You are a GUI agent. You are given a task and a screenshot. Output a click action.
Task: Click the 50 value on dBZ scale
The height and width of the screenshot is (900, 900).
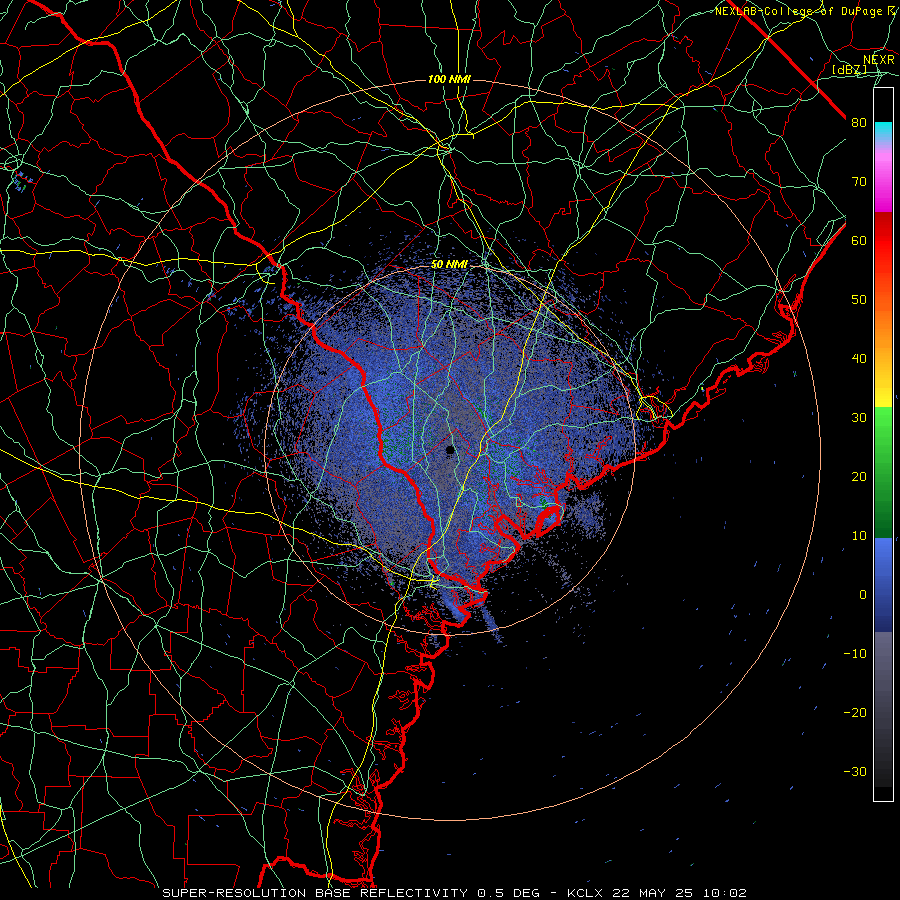859,300
